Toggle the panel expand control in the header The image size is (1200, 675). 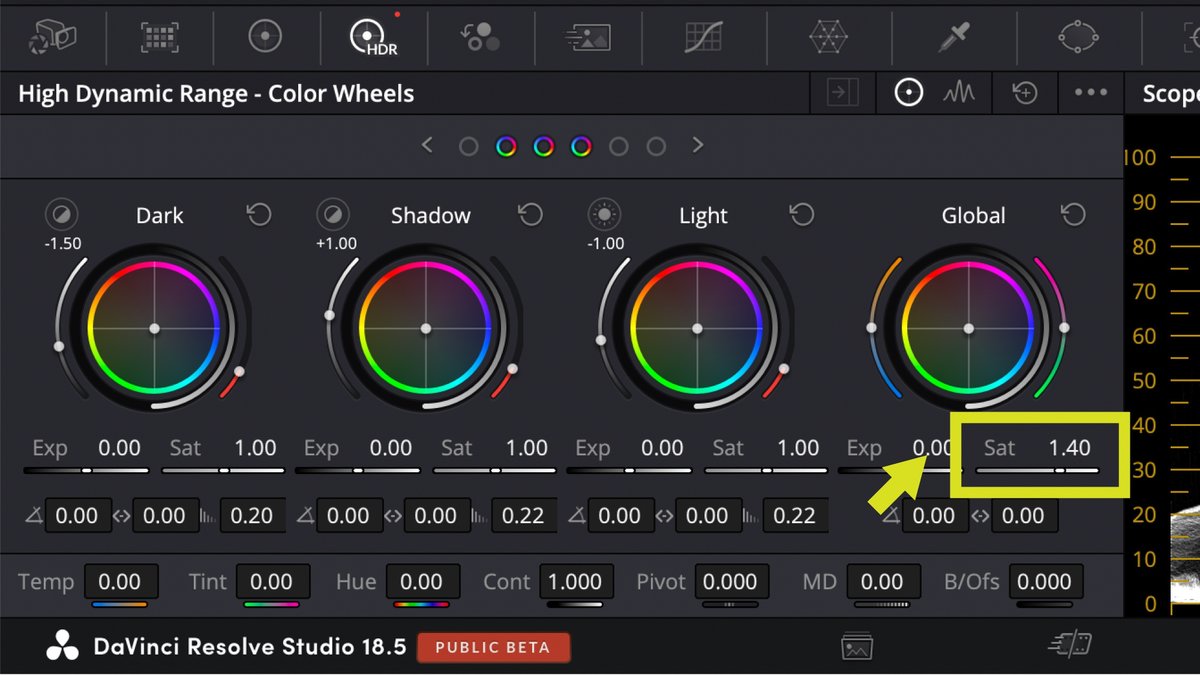[842, 92]
